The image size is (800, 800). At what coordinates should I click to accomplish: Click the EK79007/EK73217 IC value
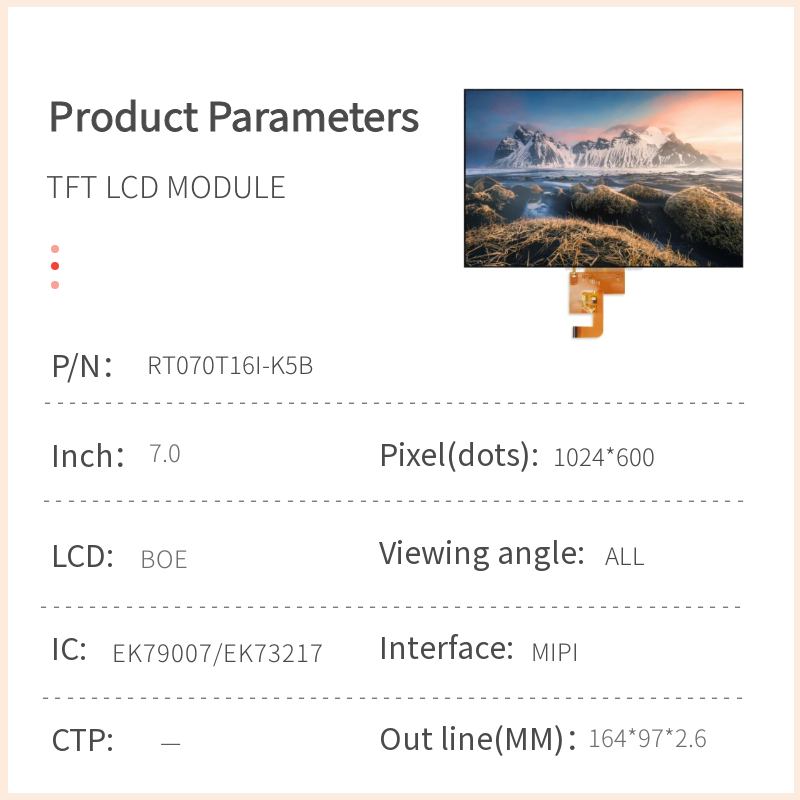coord(217,654)
